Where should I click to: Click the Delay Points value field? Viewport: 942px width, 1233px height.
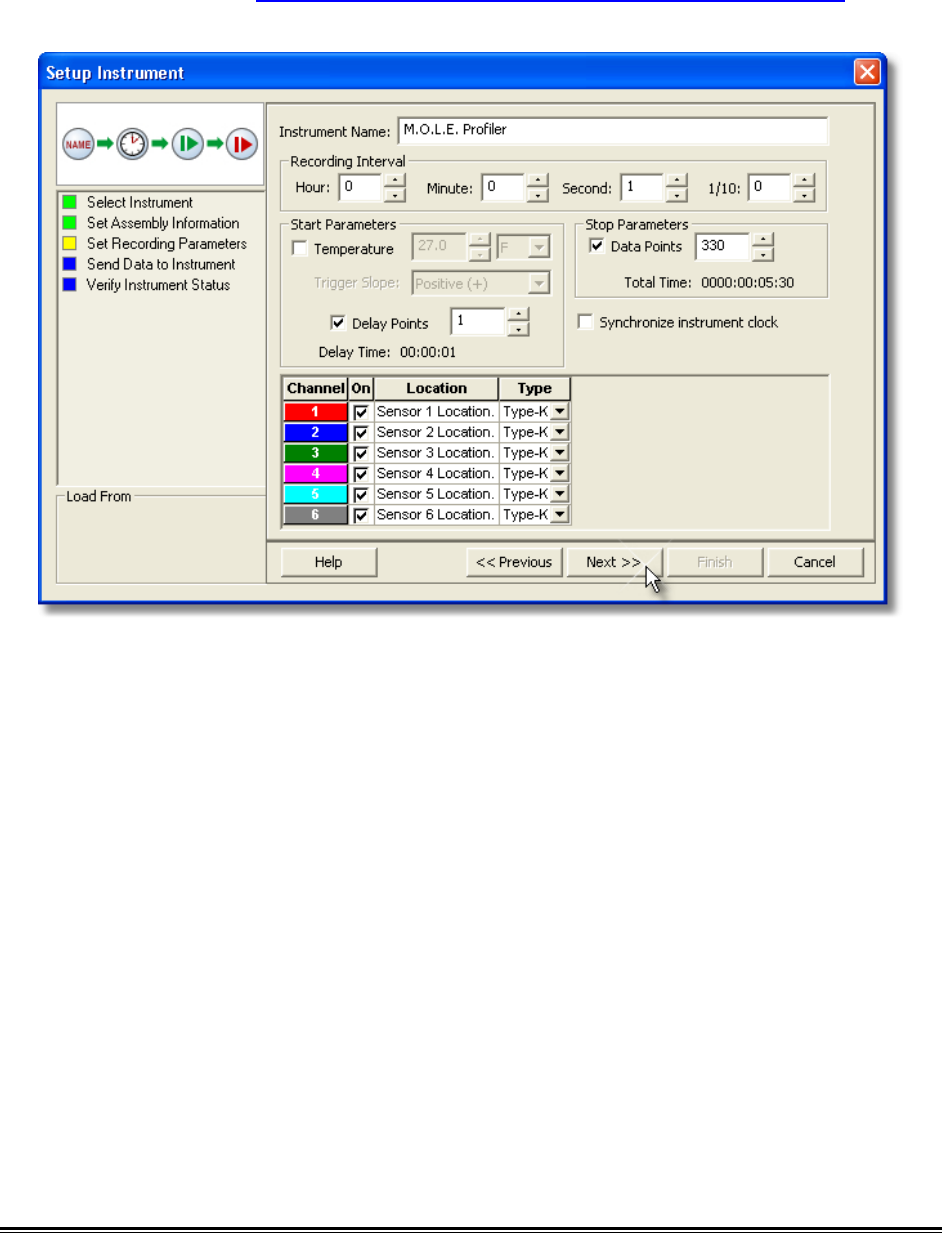[479, 321]
